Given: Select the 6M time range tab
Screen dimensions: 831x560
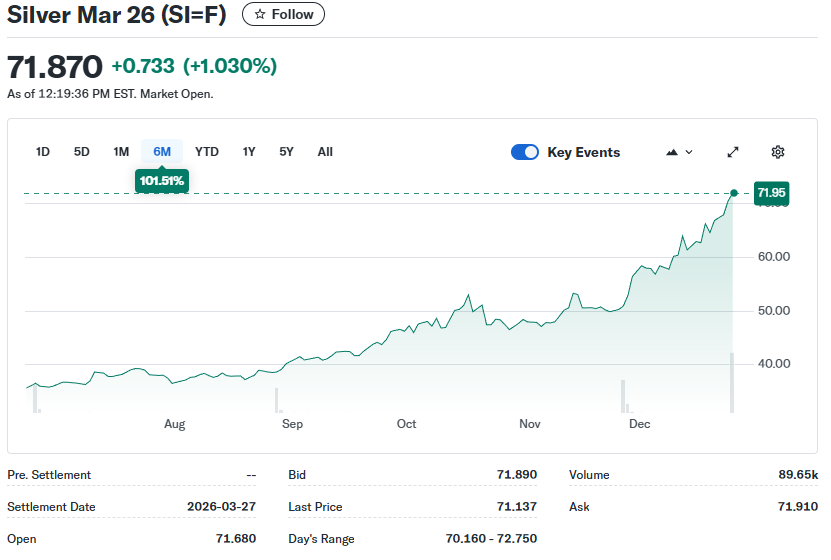Looking at the screenshot, I should pos(162,152).
